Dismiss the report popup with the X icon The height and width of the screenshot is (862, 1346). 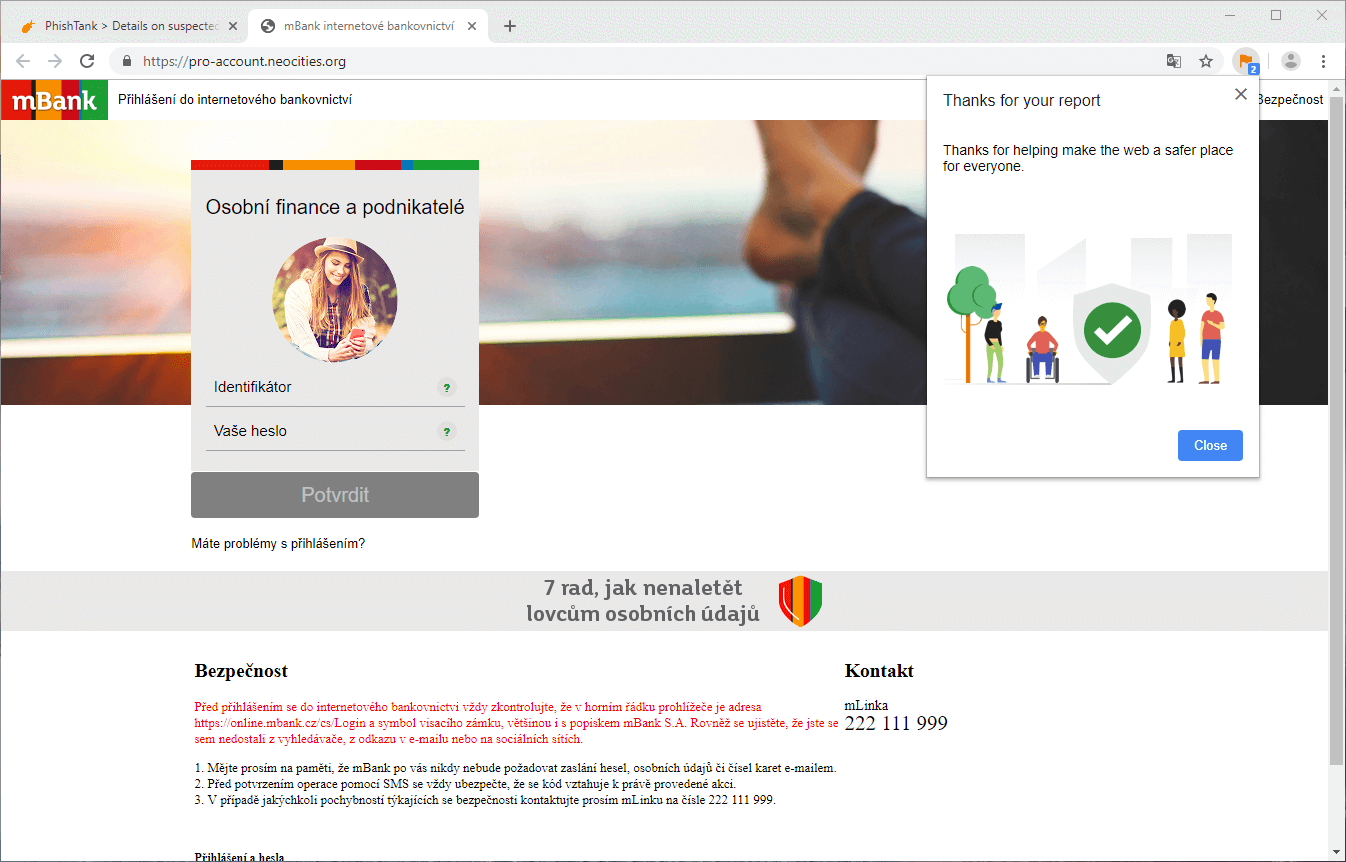[x=1241, y=94]
